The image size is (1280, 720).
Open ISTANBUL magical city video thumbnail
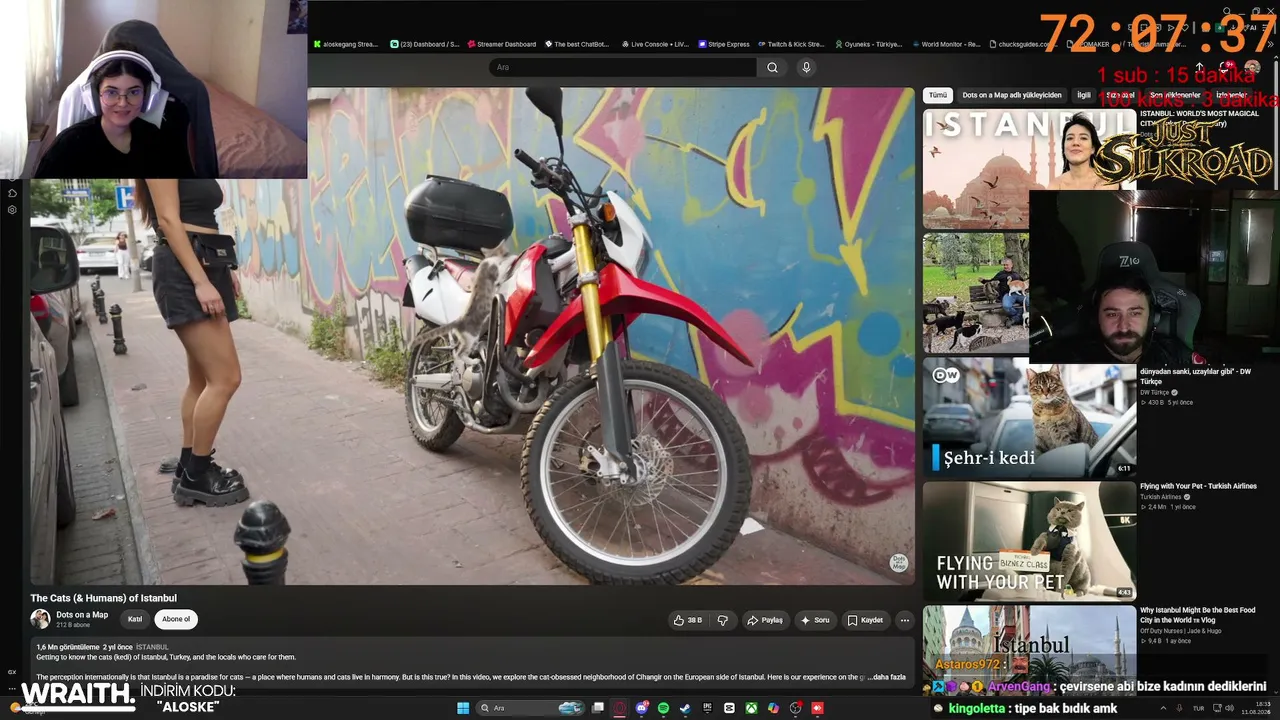point(1029,169)
